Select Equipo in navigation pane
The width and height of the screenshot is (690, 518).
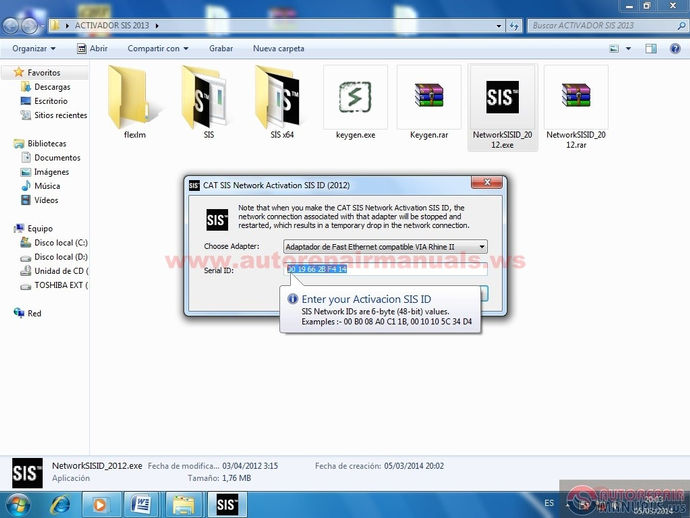(40, 228)
